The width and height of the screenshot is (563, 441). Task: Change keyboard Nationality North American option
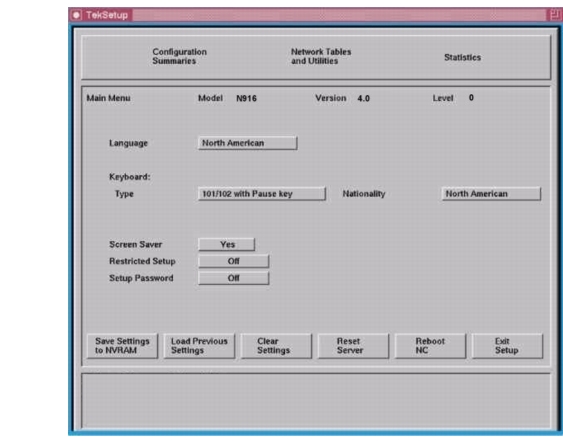pos(491,194)
